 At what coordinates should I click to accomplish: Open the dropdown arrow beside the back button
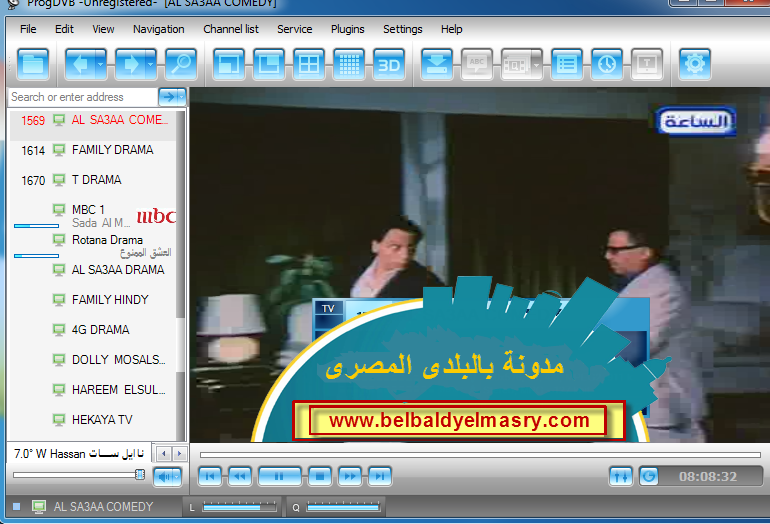click(101, 64)
